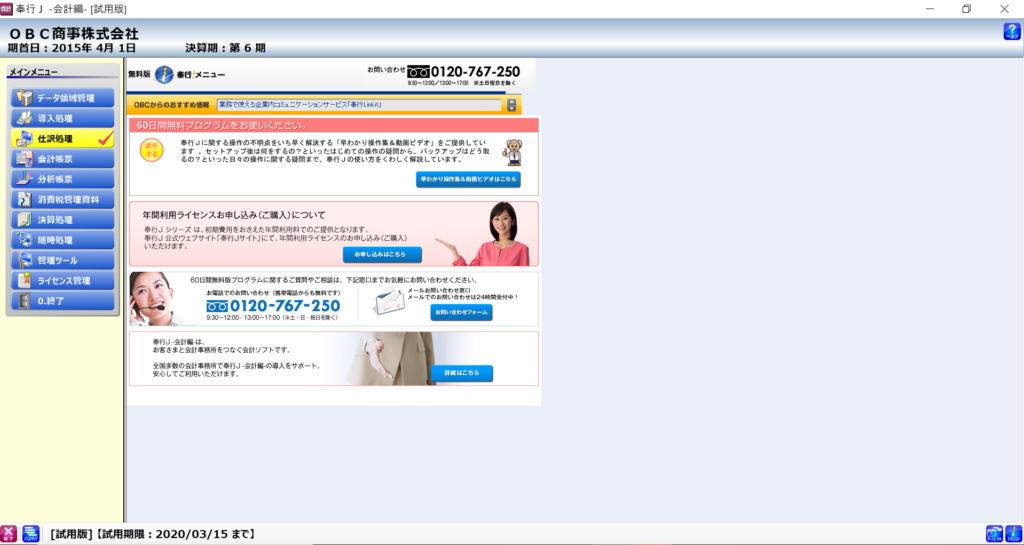Click the professor mascot illustration

click(x=512, y=152)
